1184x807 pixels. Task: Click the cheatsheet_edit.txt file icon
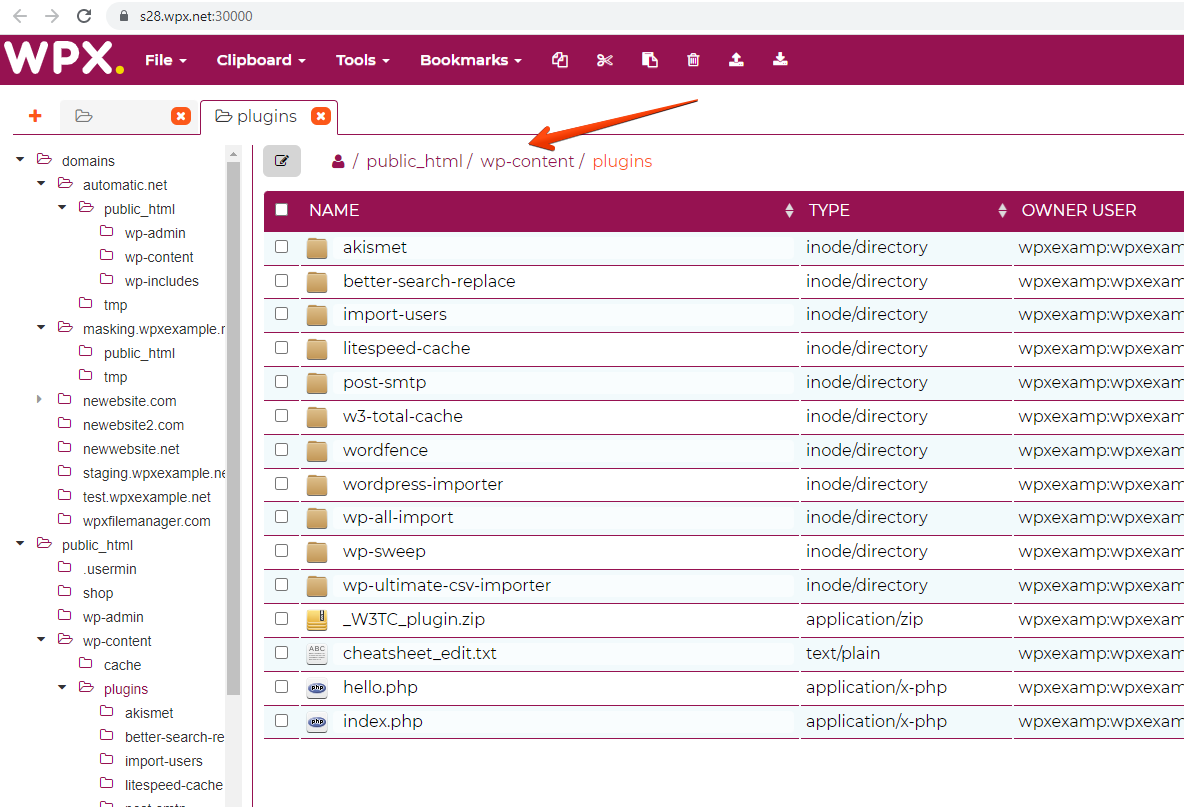point(317,654)
